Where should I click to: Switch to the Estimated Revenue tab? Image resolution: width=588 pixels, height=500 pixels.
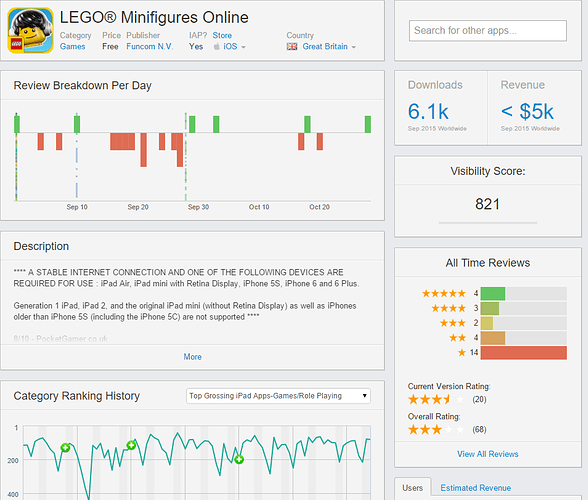(476, 488)
